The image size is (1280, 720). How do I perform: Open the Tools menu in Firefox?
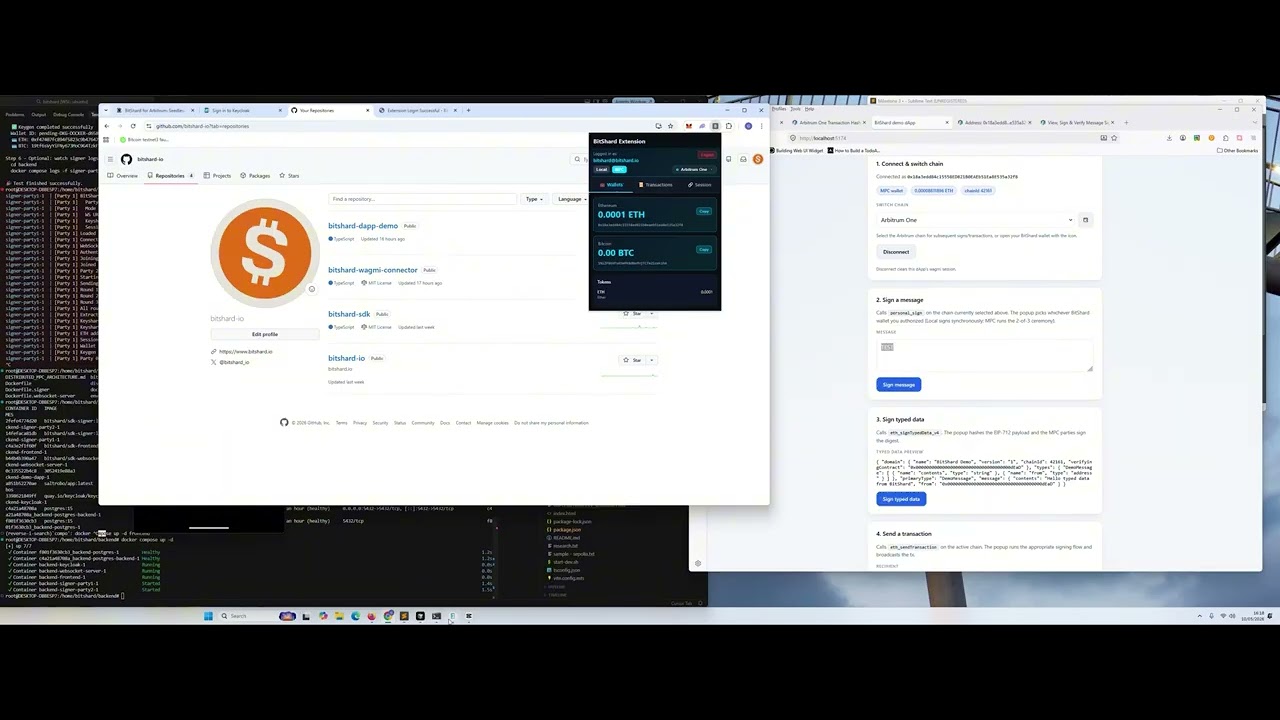795,109
